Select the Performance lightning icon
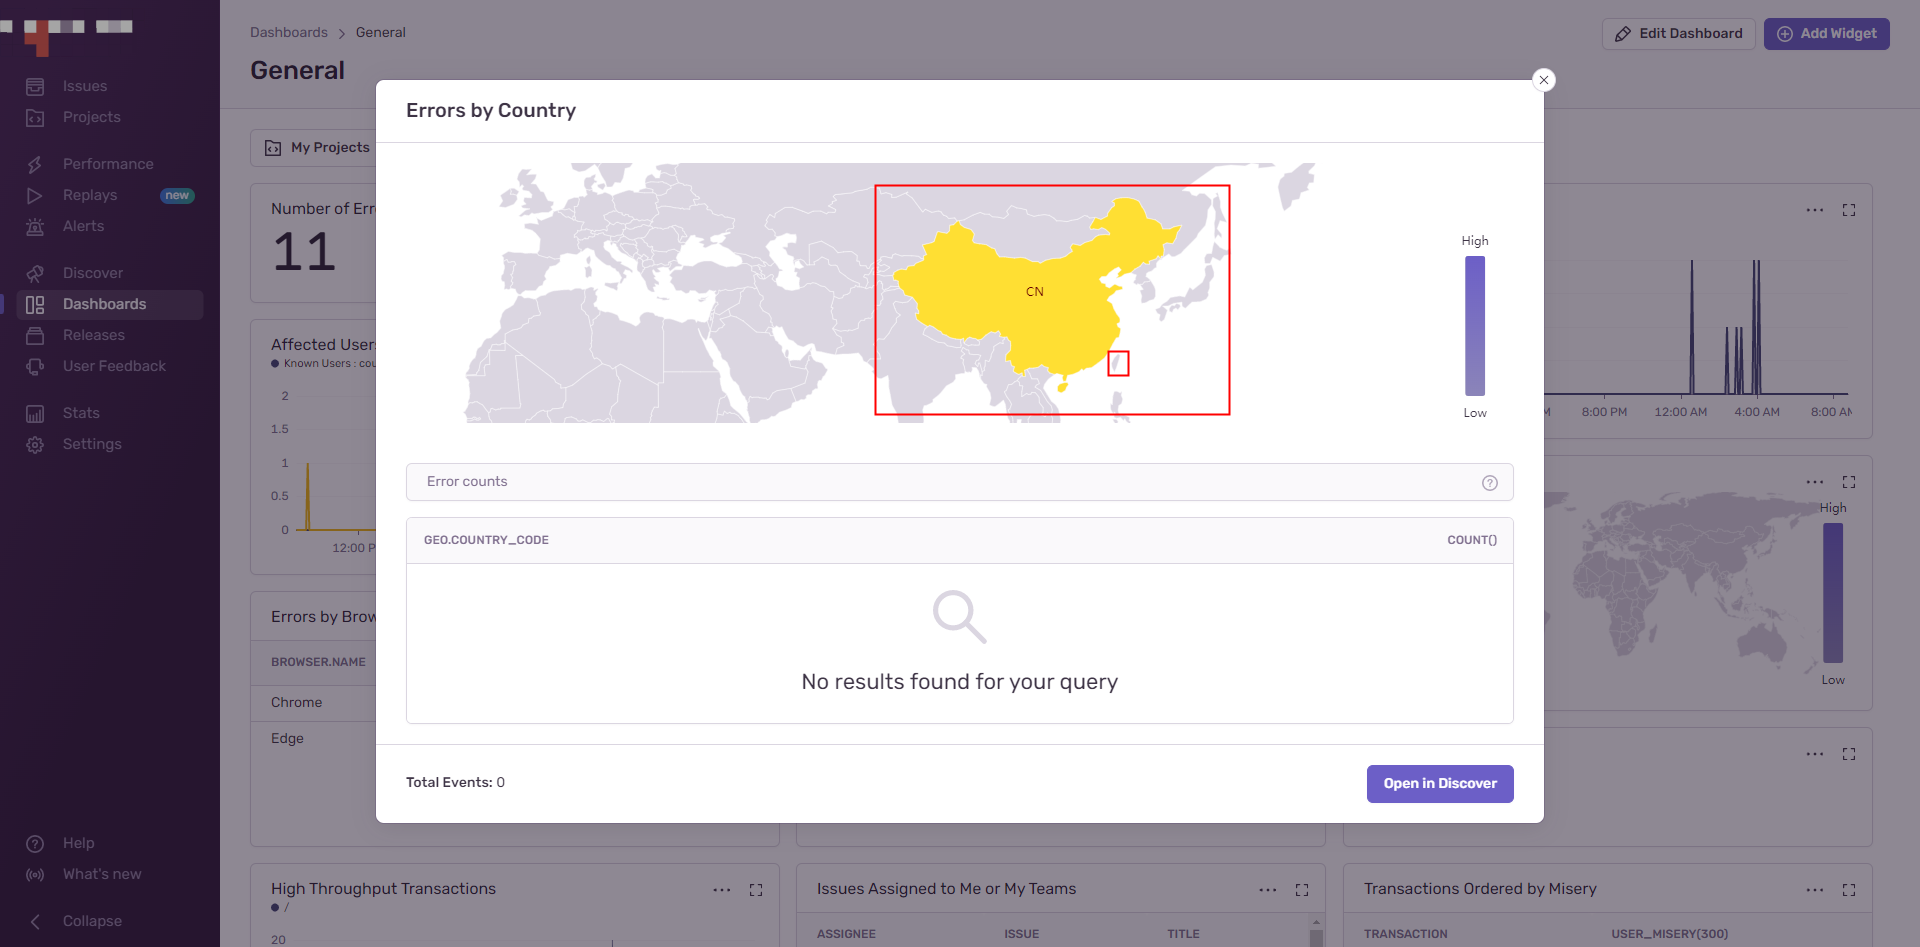The width and height of the screenshot is (1920, 947). 35,163
